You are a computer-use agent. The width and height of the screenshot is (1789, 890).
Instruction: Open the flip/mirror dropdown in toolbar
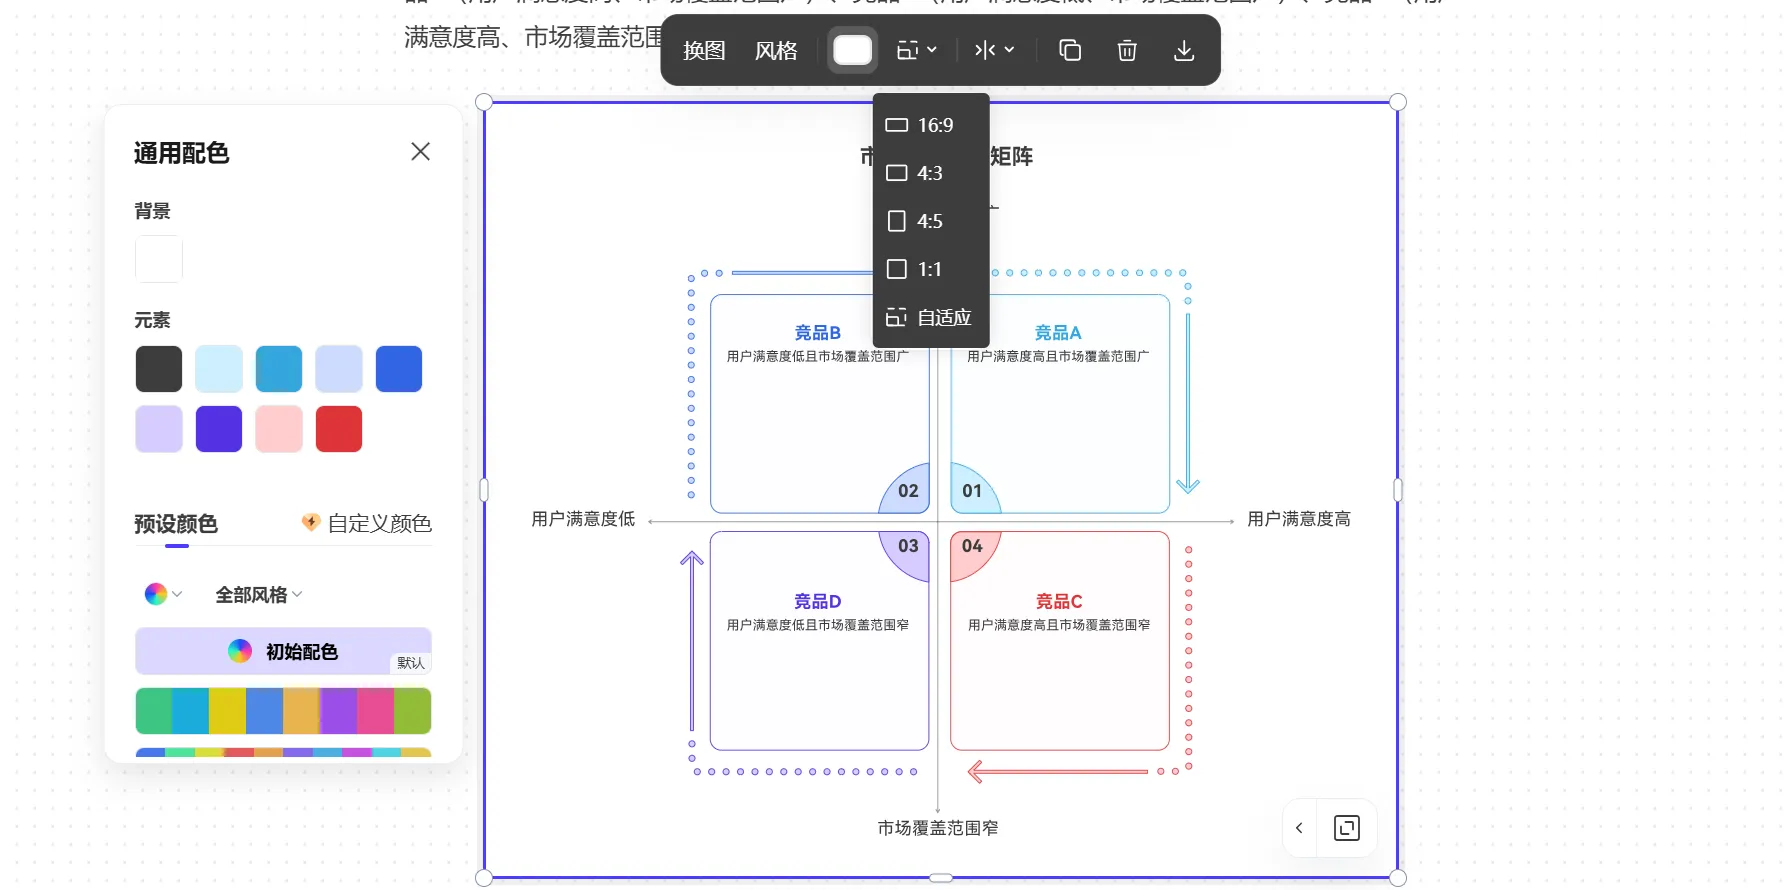coord(994,50)
